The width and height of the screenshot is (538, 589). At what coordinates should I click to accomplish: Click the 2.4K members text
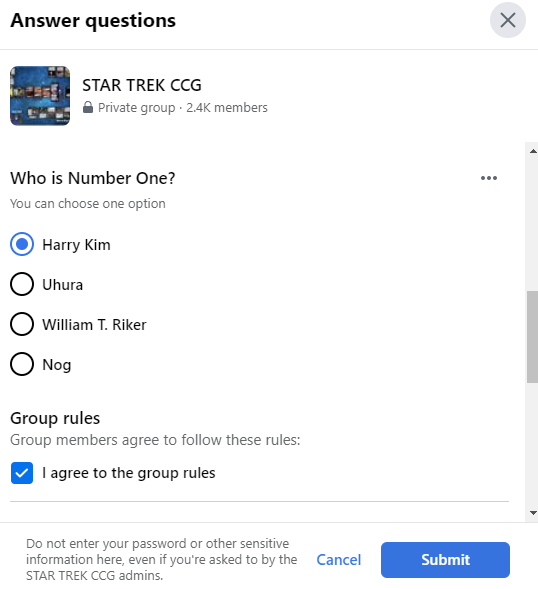(227, 108)
